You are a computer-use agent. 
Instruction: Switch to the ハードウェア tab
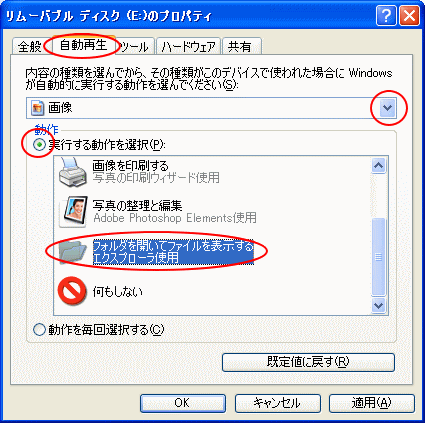(x=188, y=46)
